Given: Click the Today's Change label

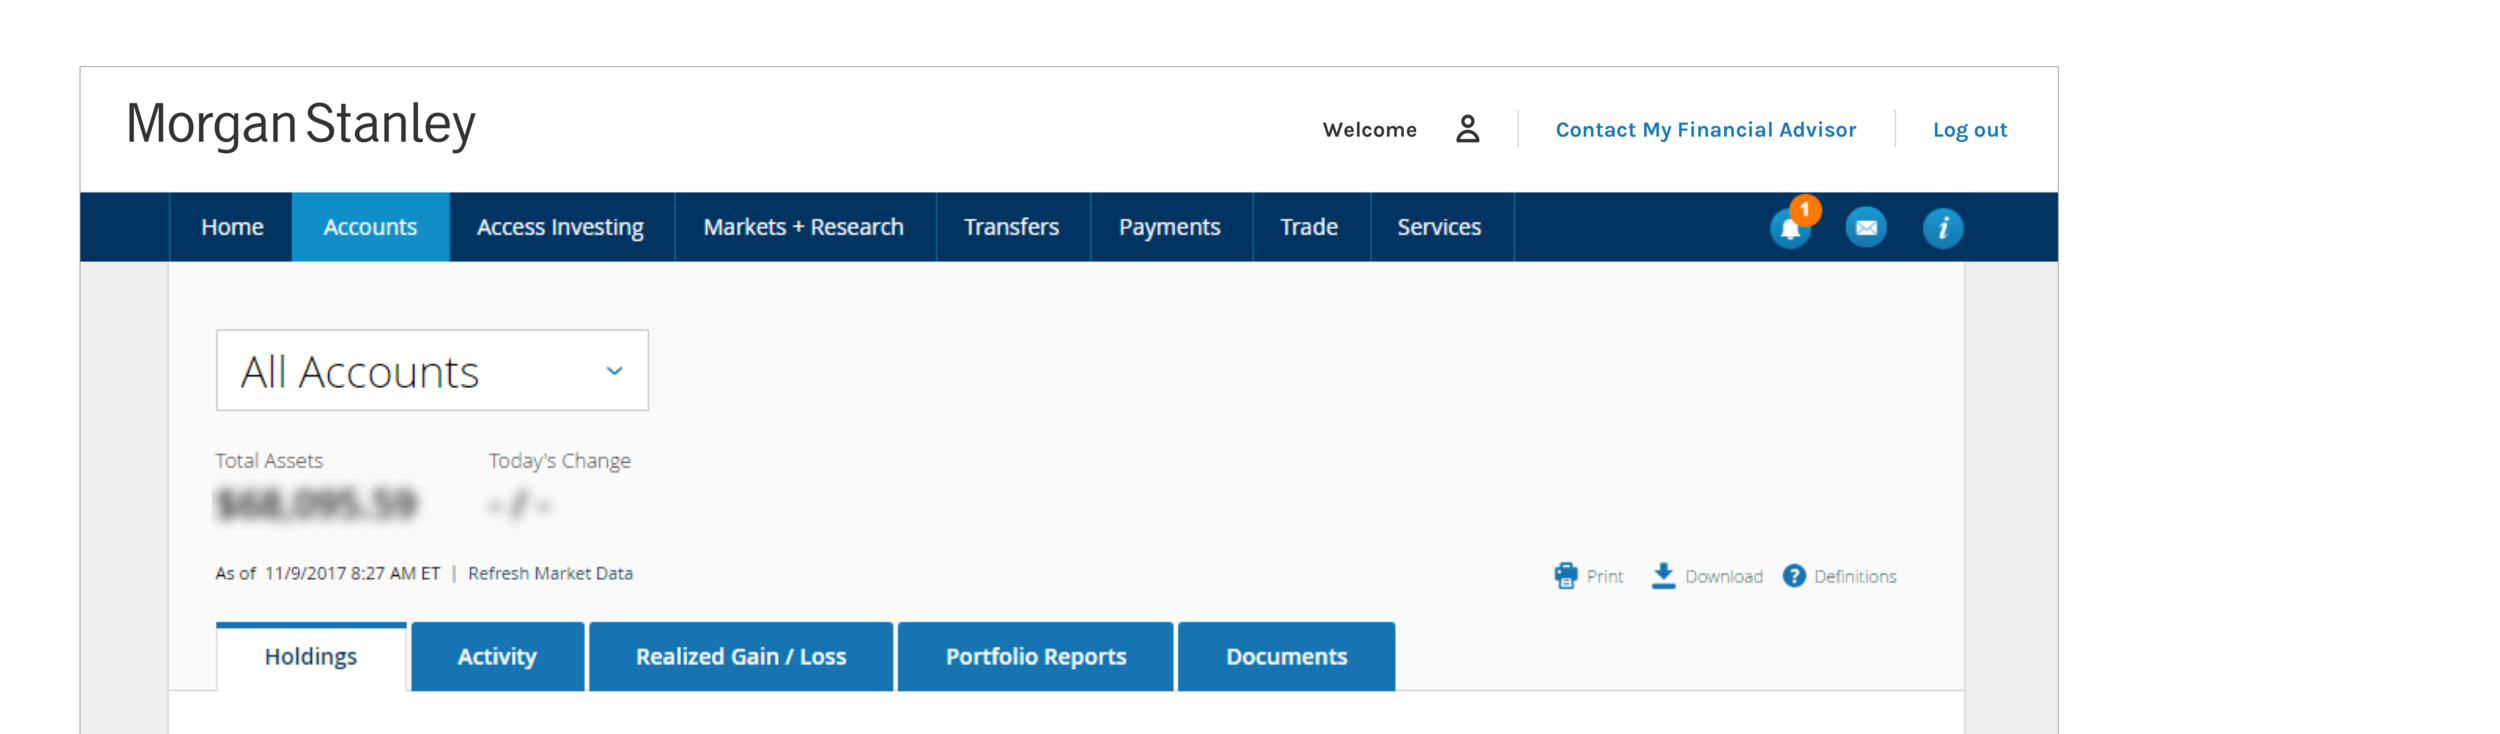Looking at the screenshot, I should pos(560,460).
